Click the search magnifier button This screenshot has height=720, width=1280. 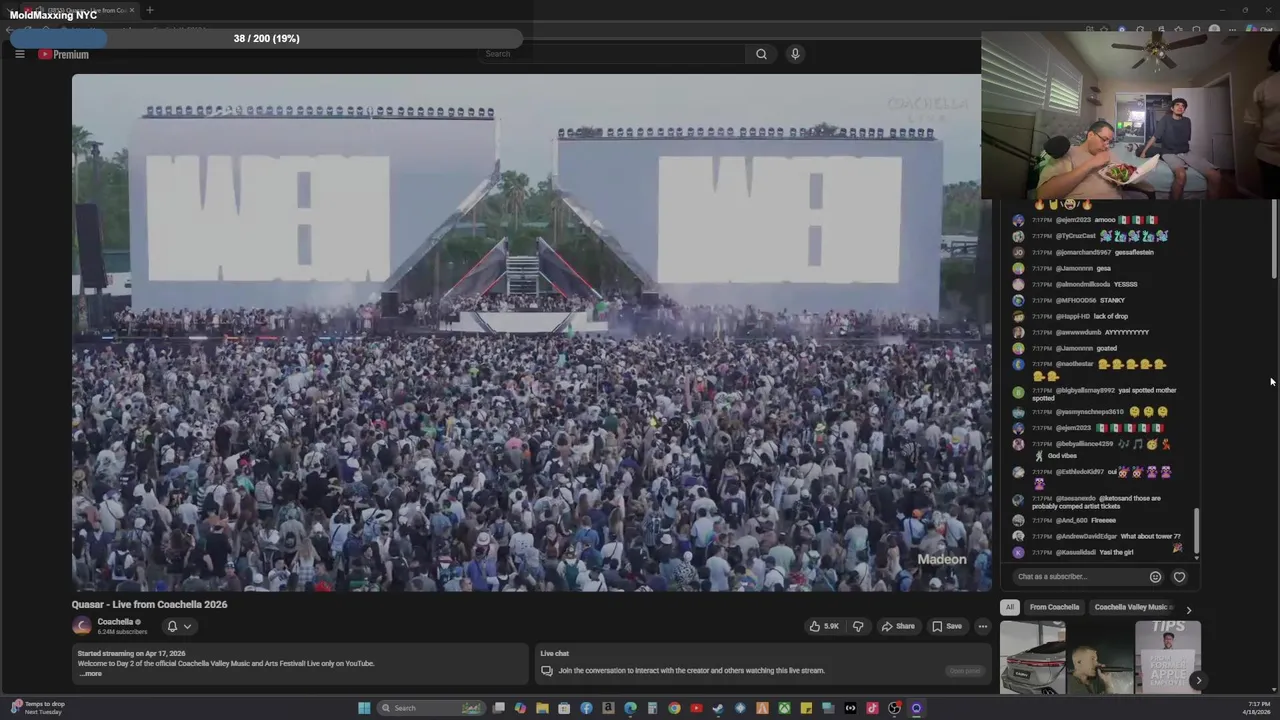point(761,54)
